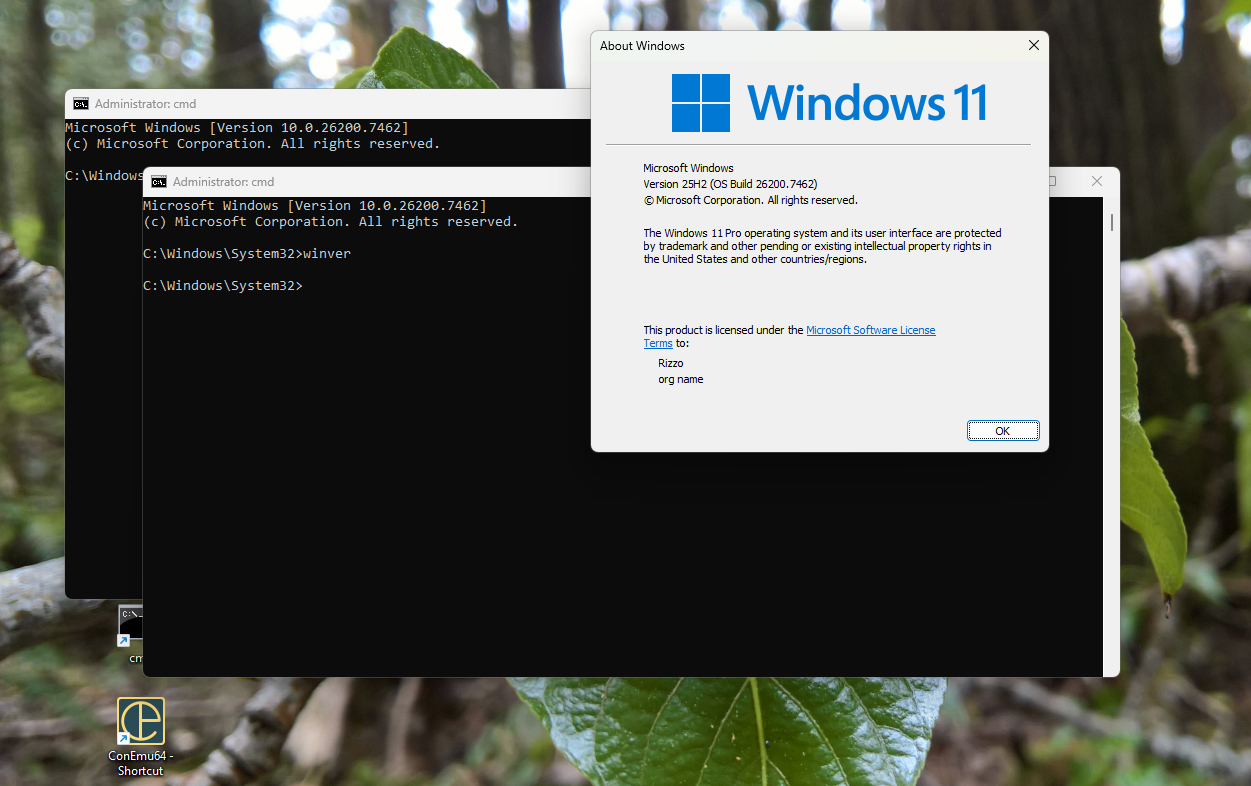Click the ConEmu64 - Shortcut label text
The height and width of the screenshot is (786, 1251).
click(141, 763)
